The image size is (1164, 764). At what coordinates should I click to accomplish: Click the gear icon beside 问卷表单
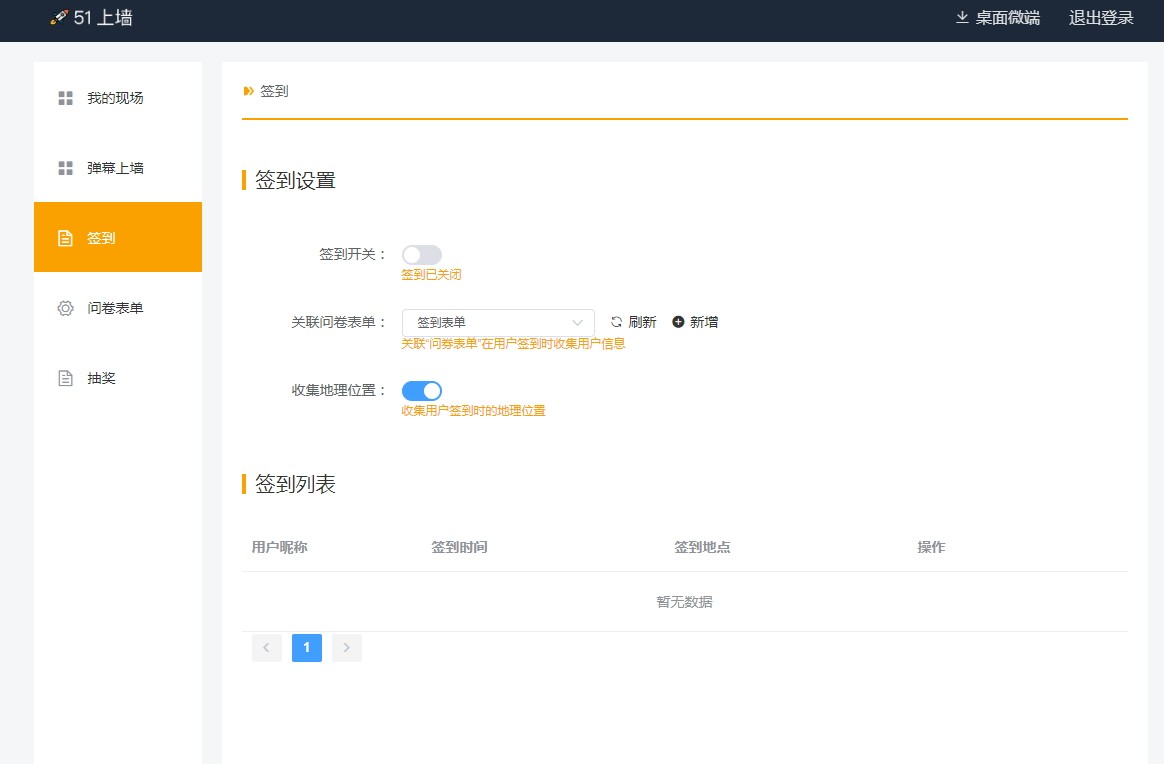(65, 308)
